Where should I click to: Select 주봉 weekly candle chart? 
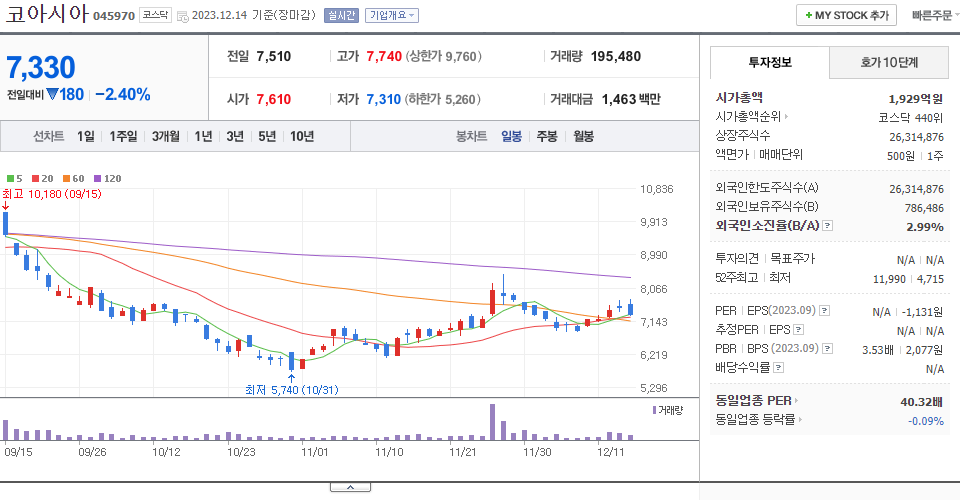click(547, 136)
